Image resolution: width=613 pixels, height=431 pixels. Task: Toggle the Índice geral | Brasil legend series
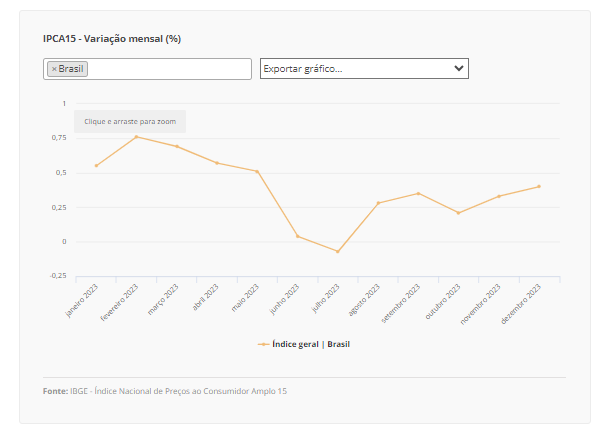304,344
